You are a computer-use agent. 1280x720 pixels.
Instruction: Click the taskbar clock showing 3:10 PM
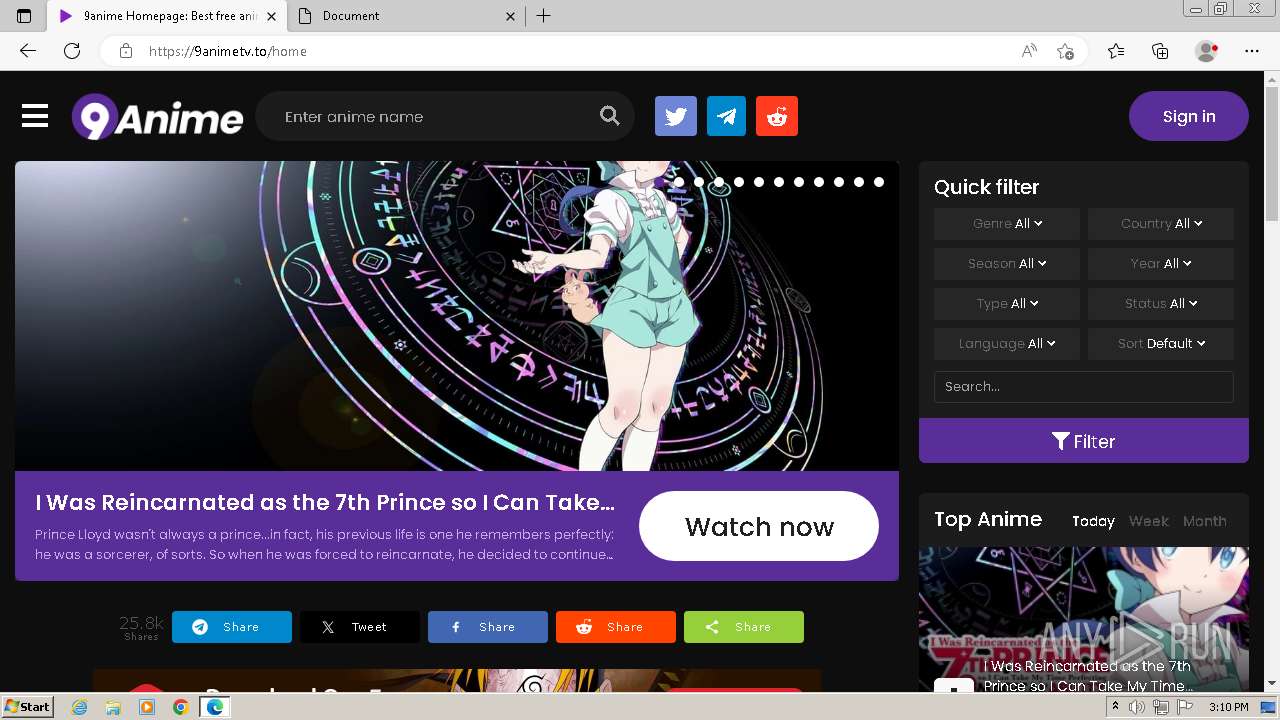coord(1229,707)
